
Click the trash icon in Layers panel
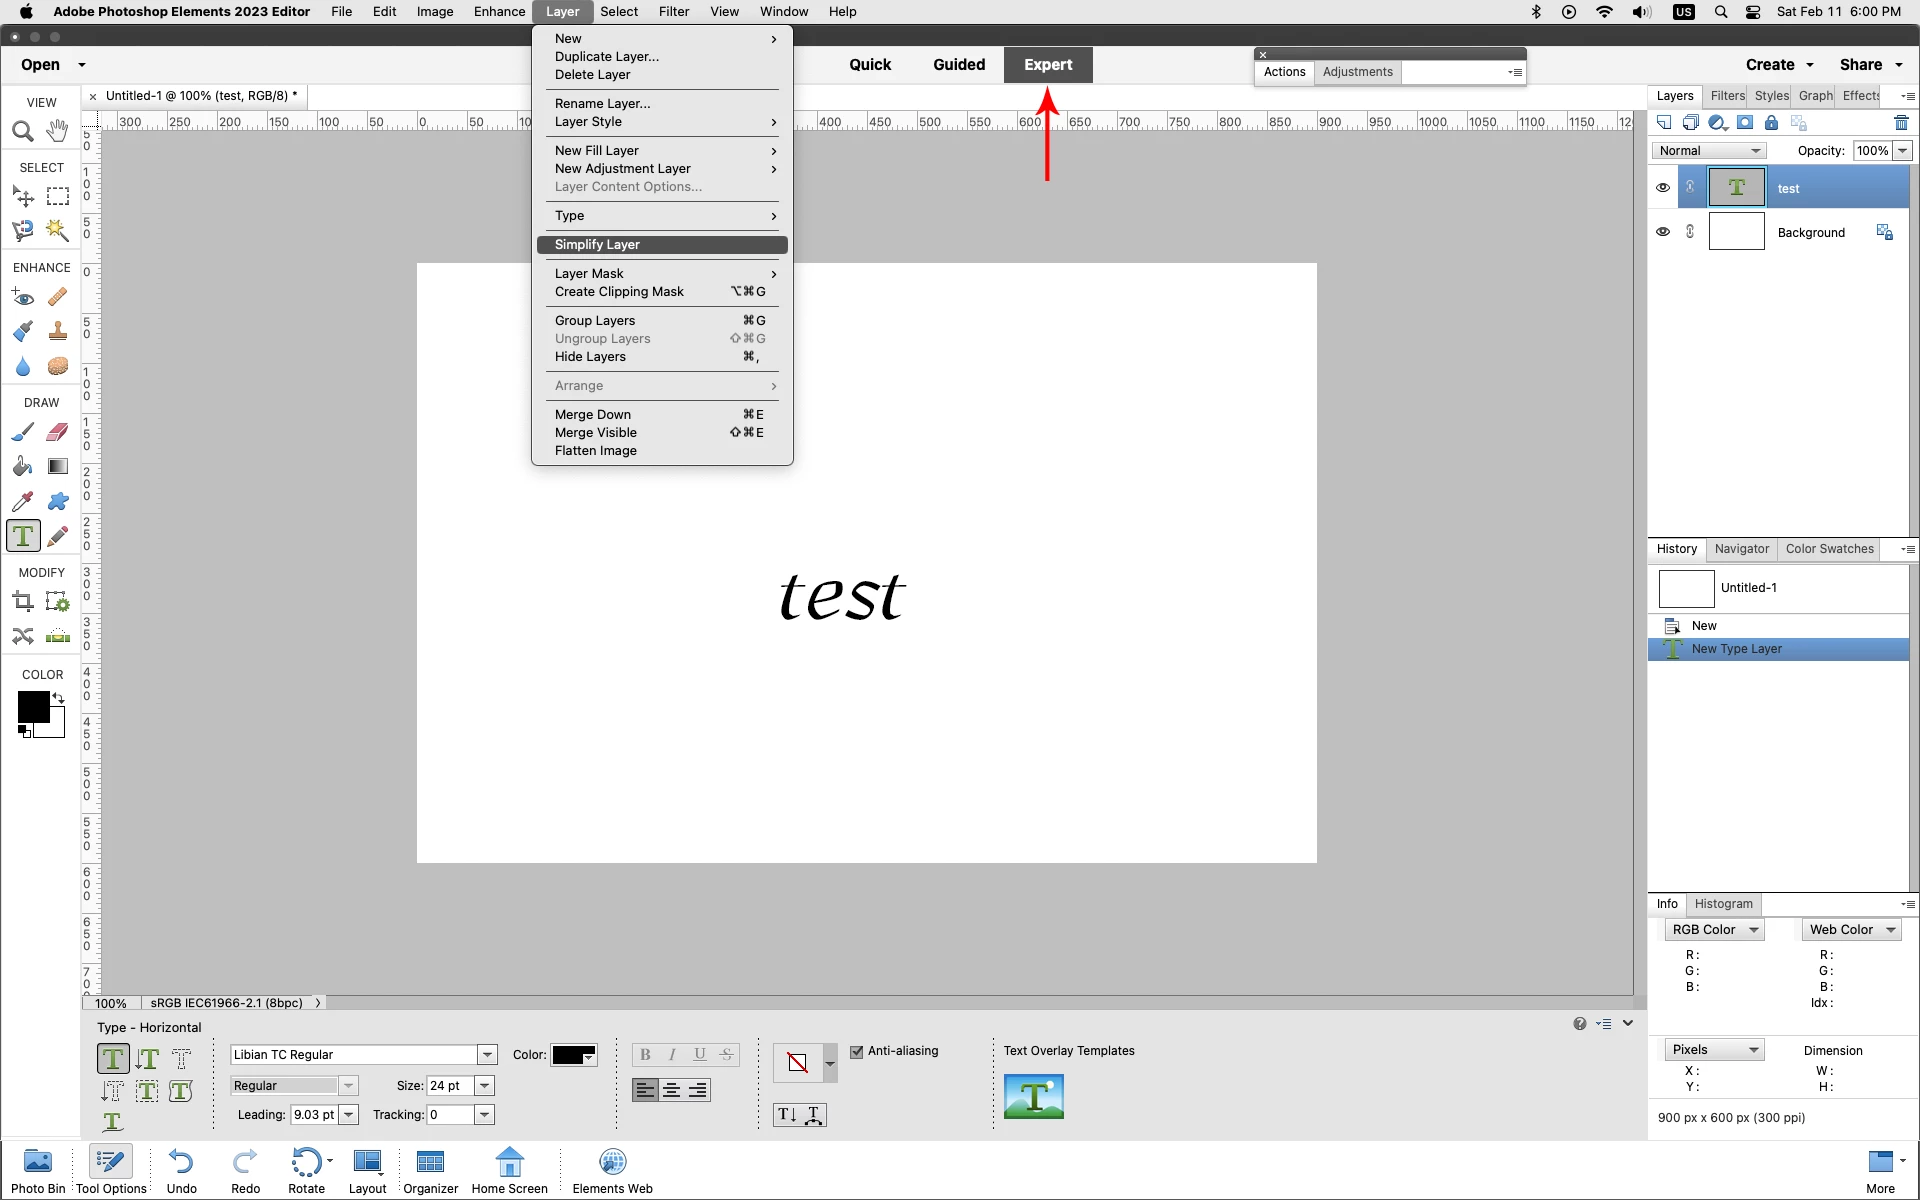point(1901,123)
